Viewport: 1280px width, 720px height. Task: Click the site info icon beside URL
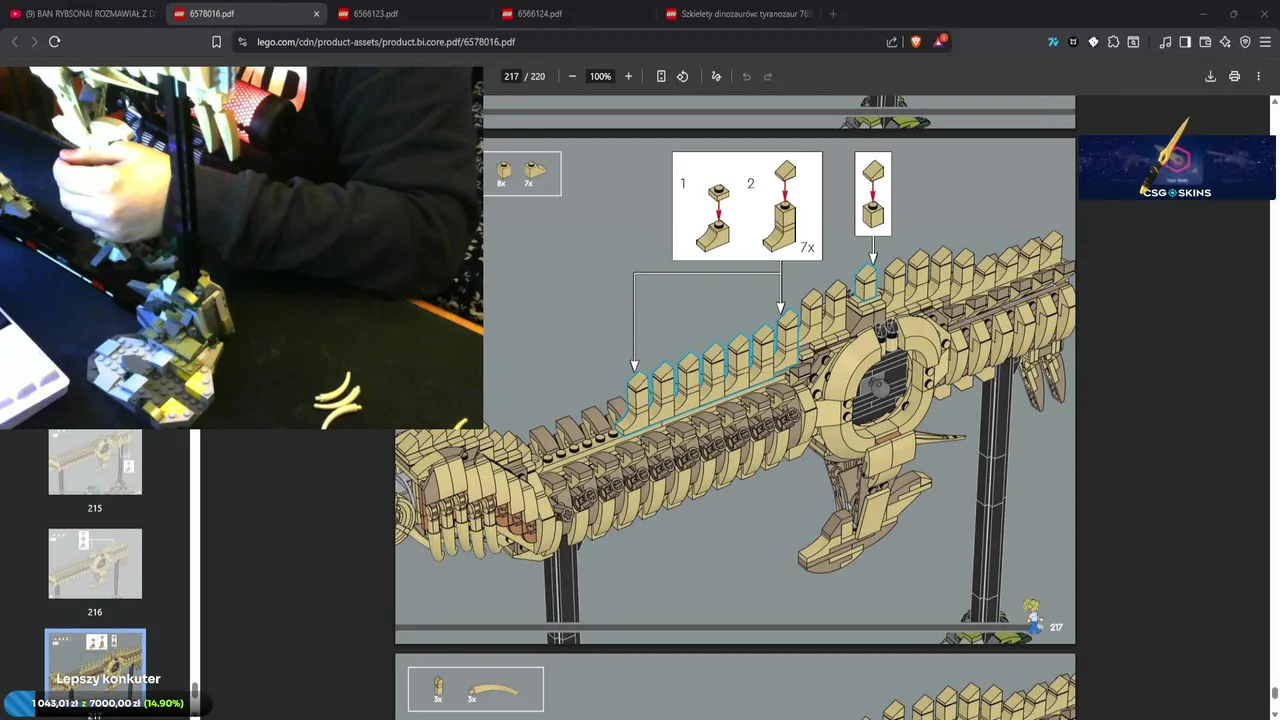click(242, 42)
